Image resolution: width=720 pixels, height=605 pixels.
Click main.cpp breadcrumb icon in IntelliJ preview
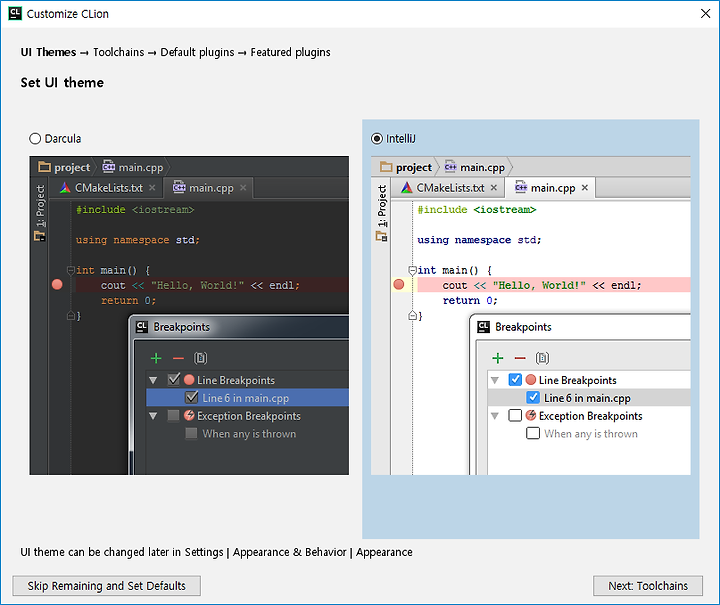[450, 166]
